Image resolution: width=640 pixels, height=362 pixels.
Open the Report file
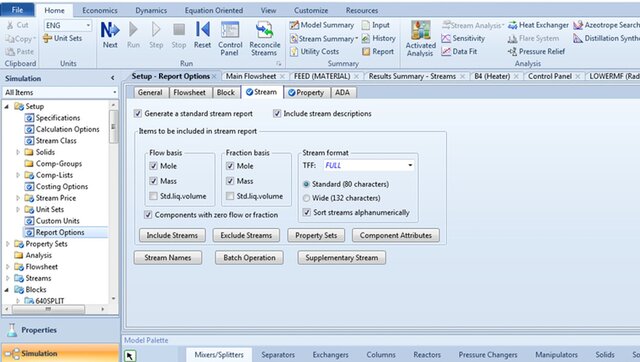click(x=378, y=51)
